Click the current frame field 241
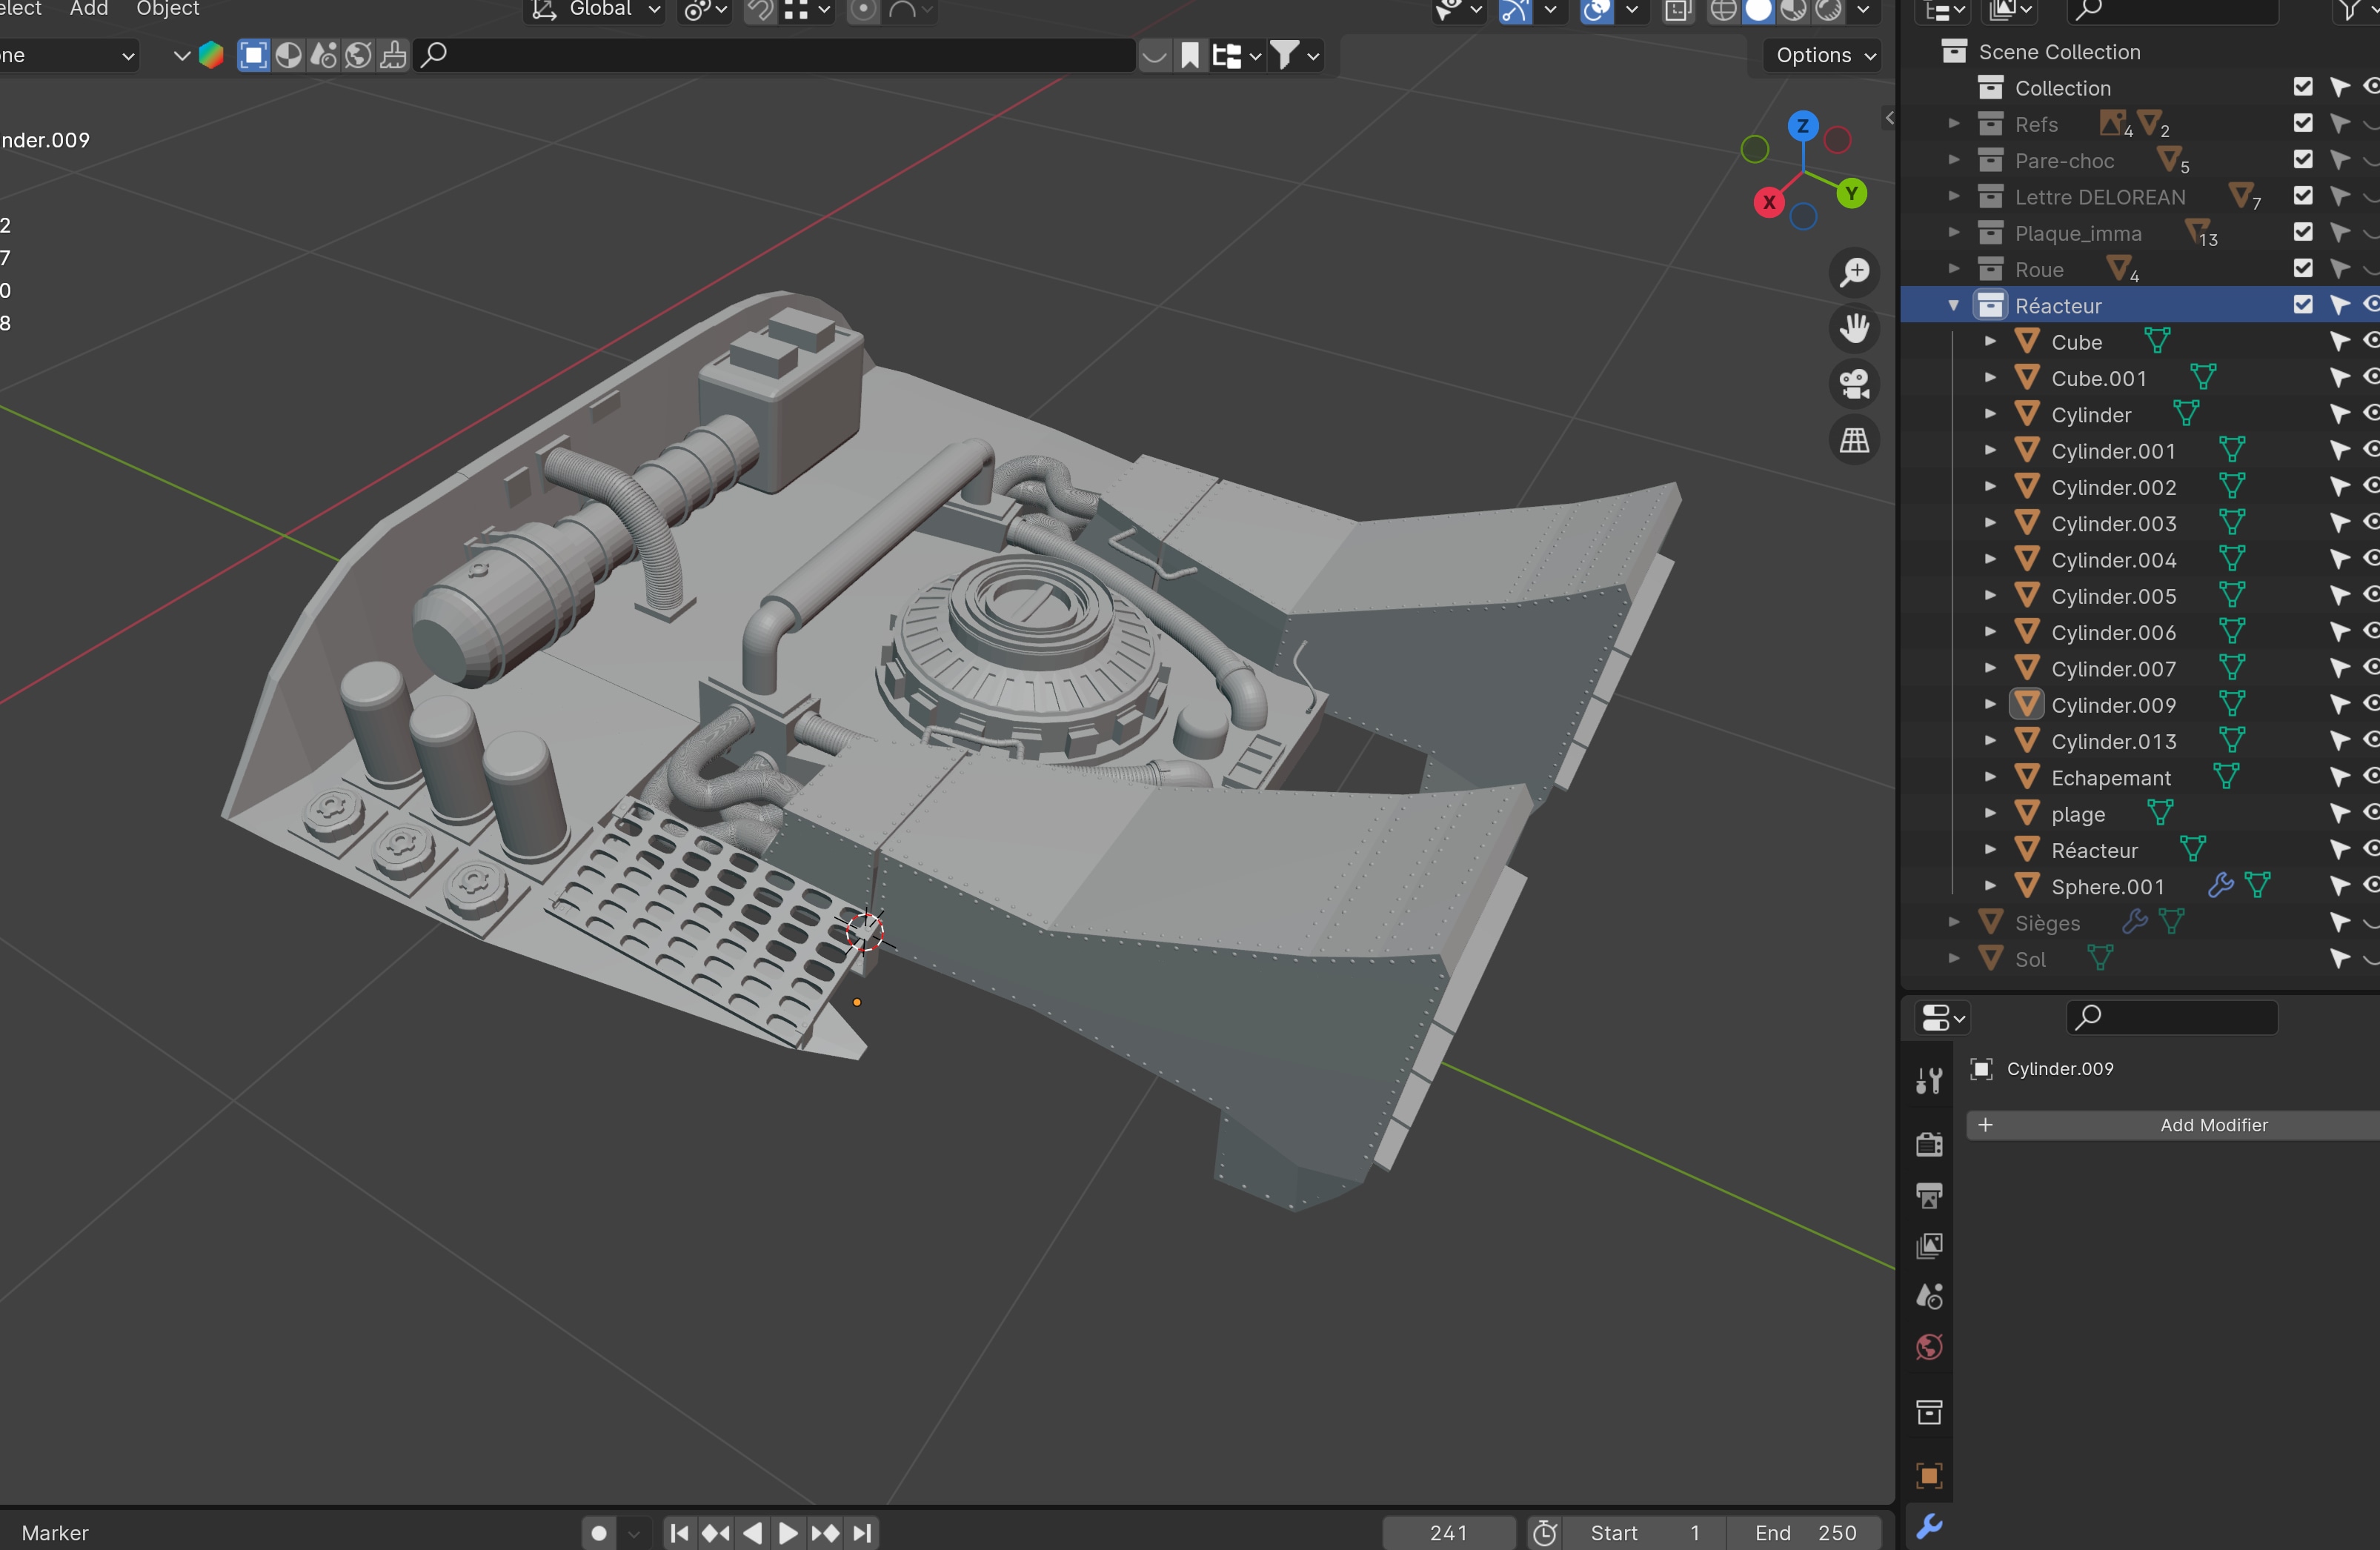This screenshot has height=1550, width=2380. click(x=1448, y=1533)
